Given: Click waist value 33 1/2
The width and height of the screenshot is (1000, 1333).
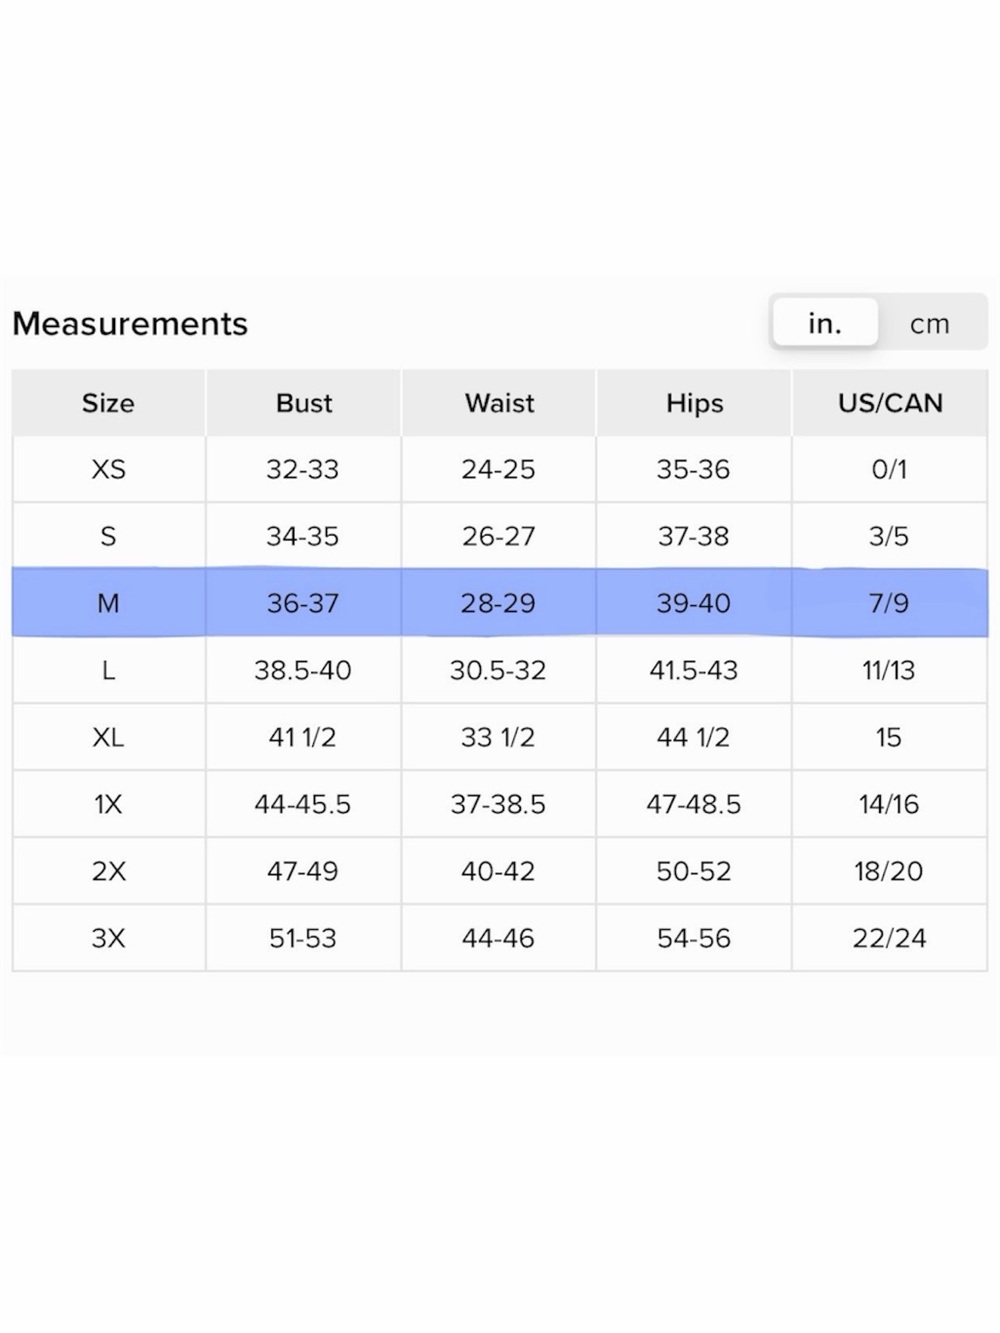Looking at the screenshot, I should pyautogui.click(x=498, y=738).
